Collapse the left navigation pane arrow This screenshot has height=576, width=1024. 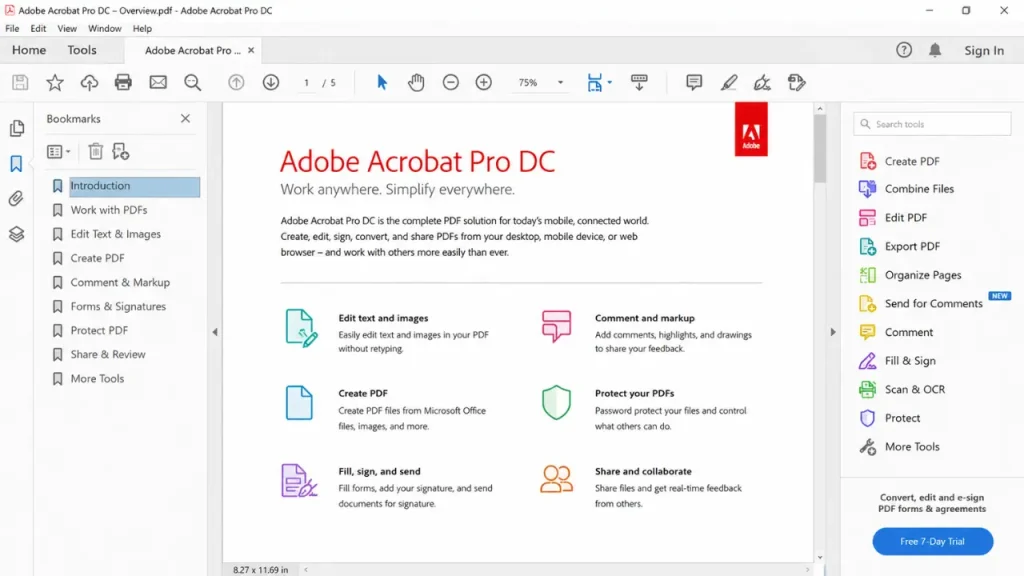click(x=215, y=332)
